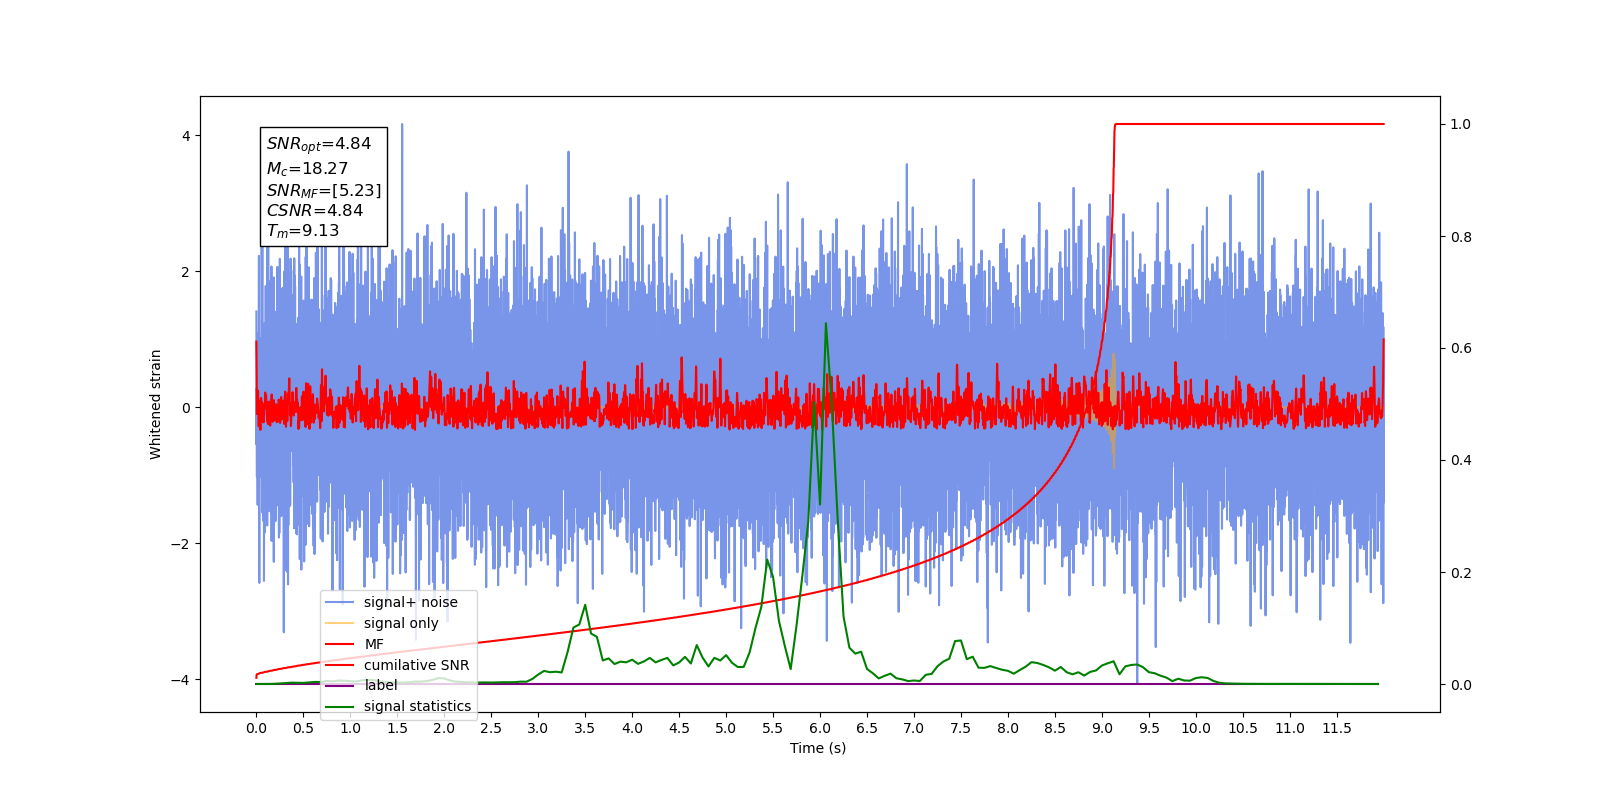Click the 6.0 tick on time axis

click(820, 728)
